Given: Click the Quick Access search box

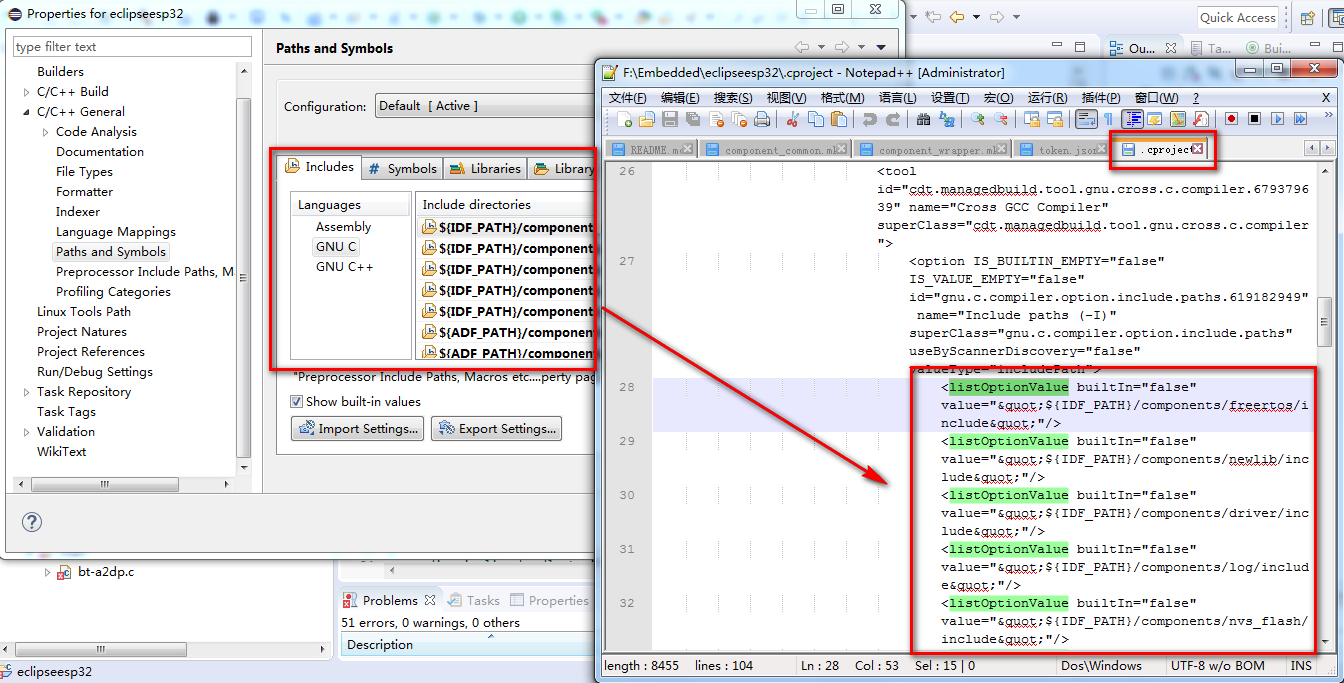Looking at the screenshot, I should (x=1238, y=17).
